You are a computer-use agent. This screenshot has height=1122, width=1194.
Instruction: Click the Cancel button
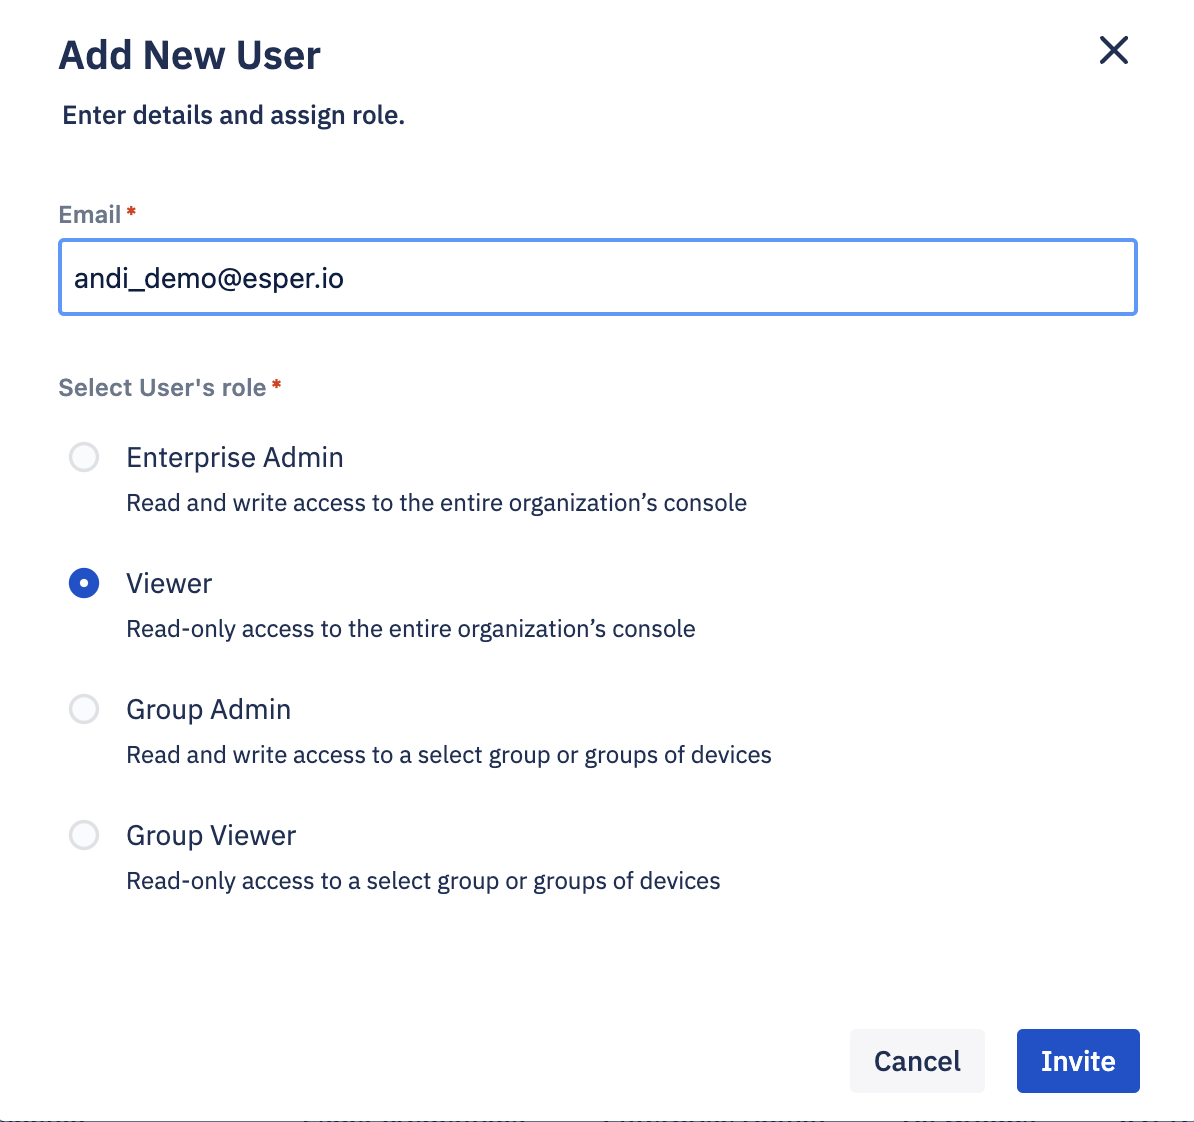917,1061
